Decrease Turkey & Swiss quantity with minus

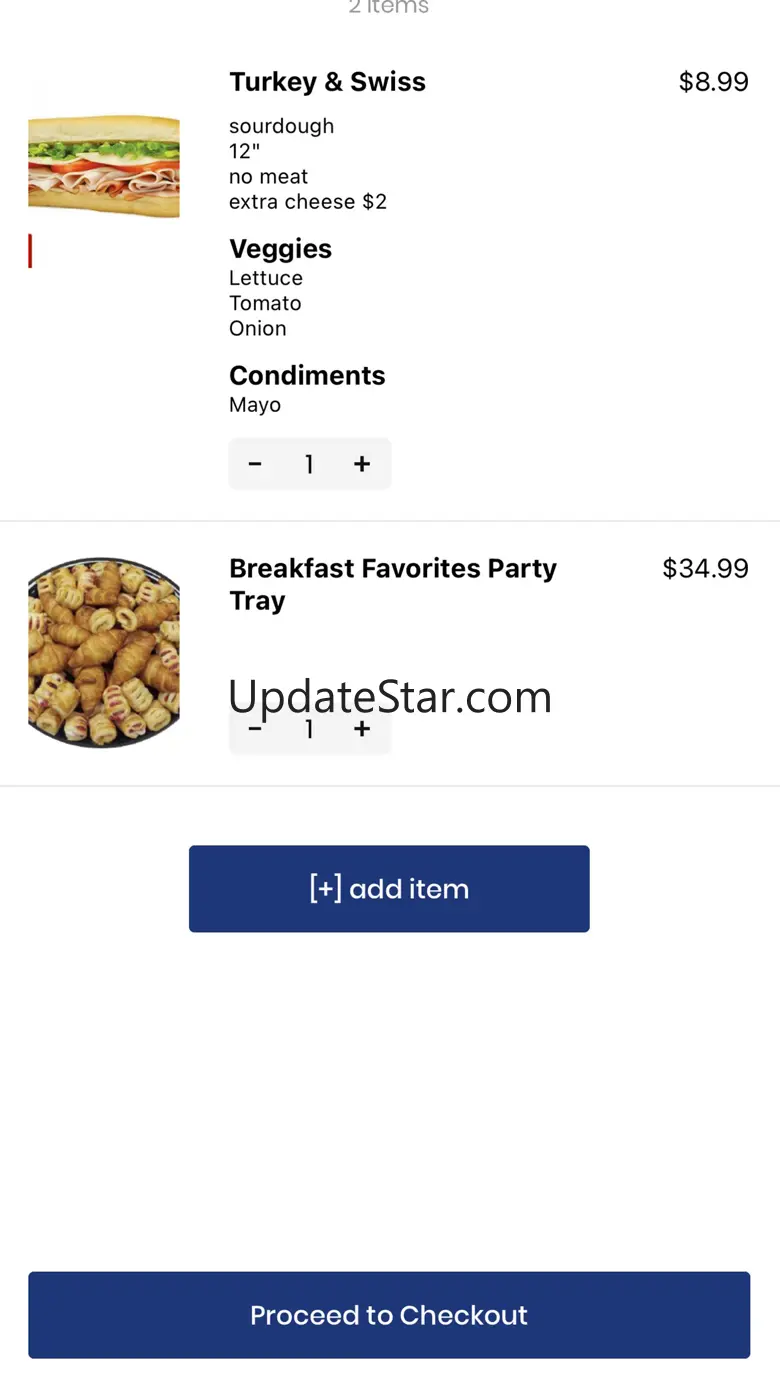pos(255,464)
